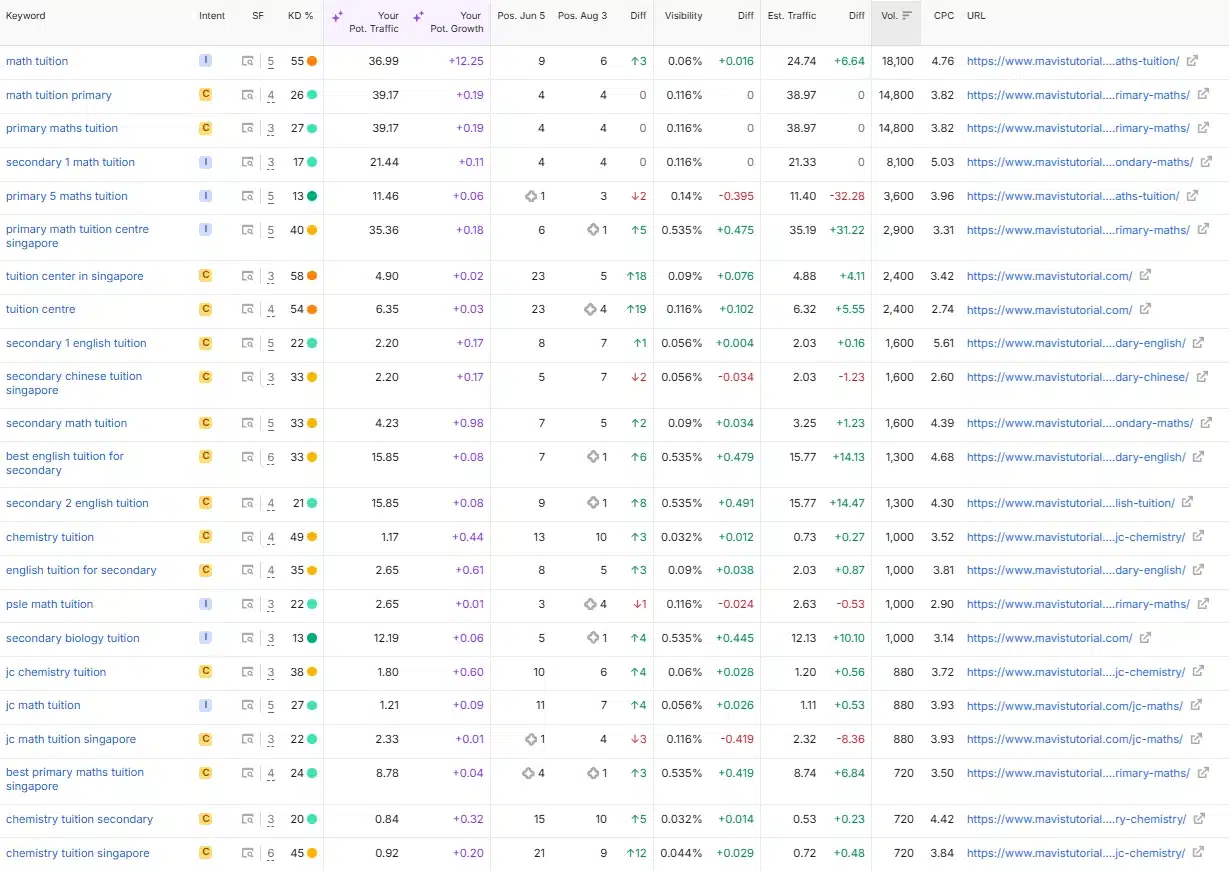The height and width of the screenshot is (871, 1229).
Task: Open URL link for jc math tuition row
Action: [x=1075, y=705]
